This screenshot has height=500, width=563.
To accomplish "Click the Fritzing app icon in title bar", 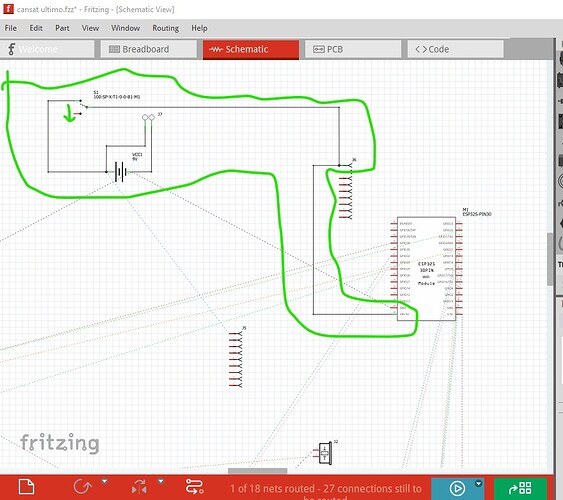I will coord(8,9).
